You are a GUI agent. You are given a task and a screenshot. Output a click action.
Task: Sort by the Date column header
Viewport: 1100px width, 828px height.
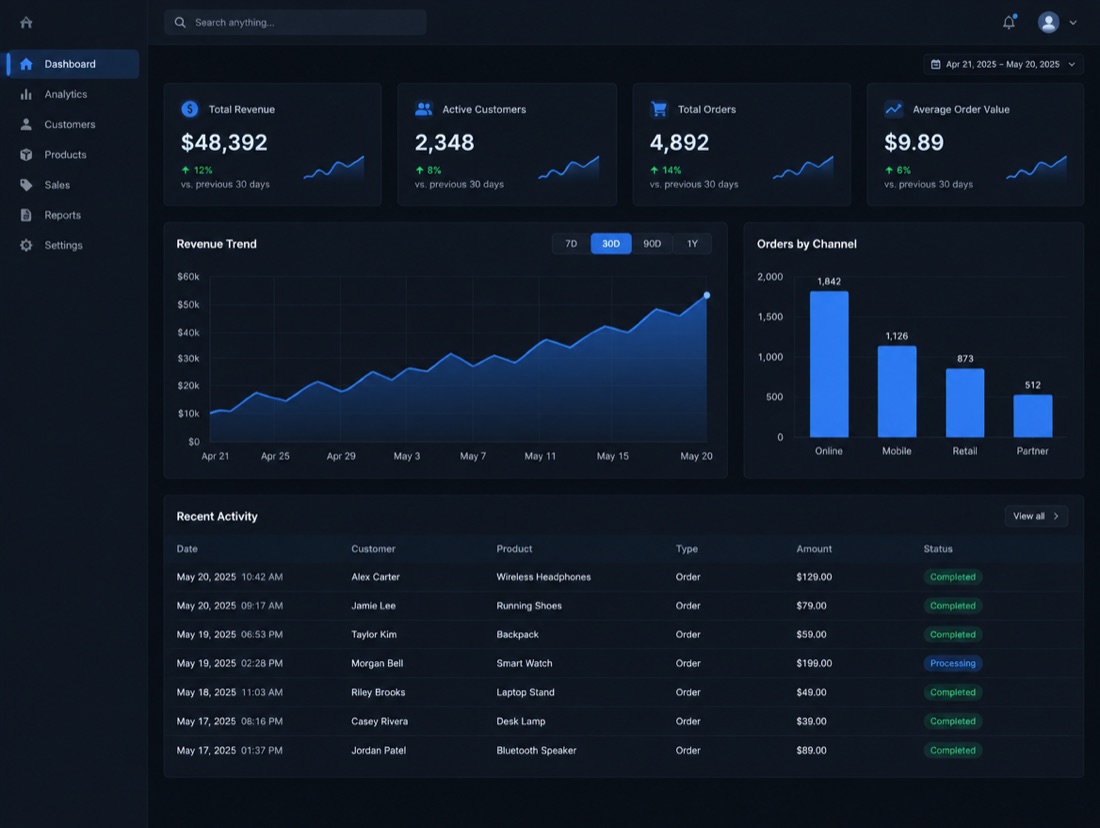[187, 549]
